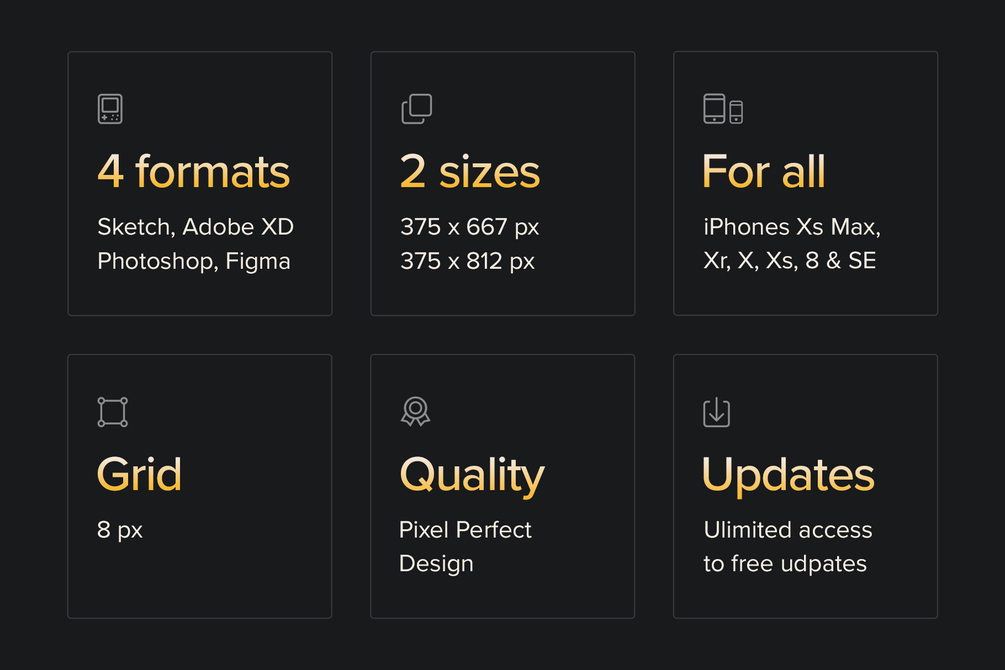Click the "Sketch, Adobe XD" text line
This screenshot has height=670, width=1005.
pyautogui.click(x=196, y=227)
